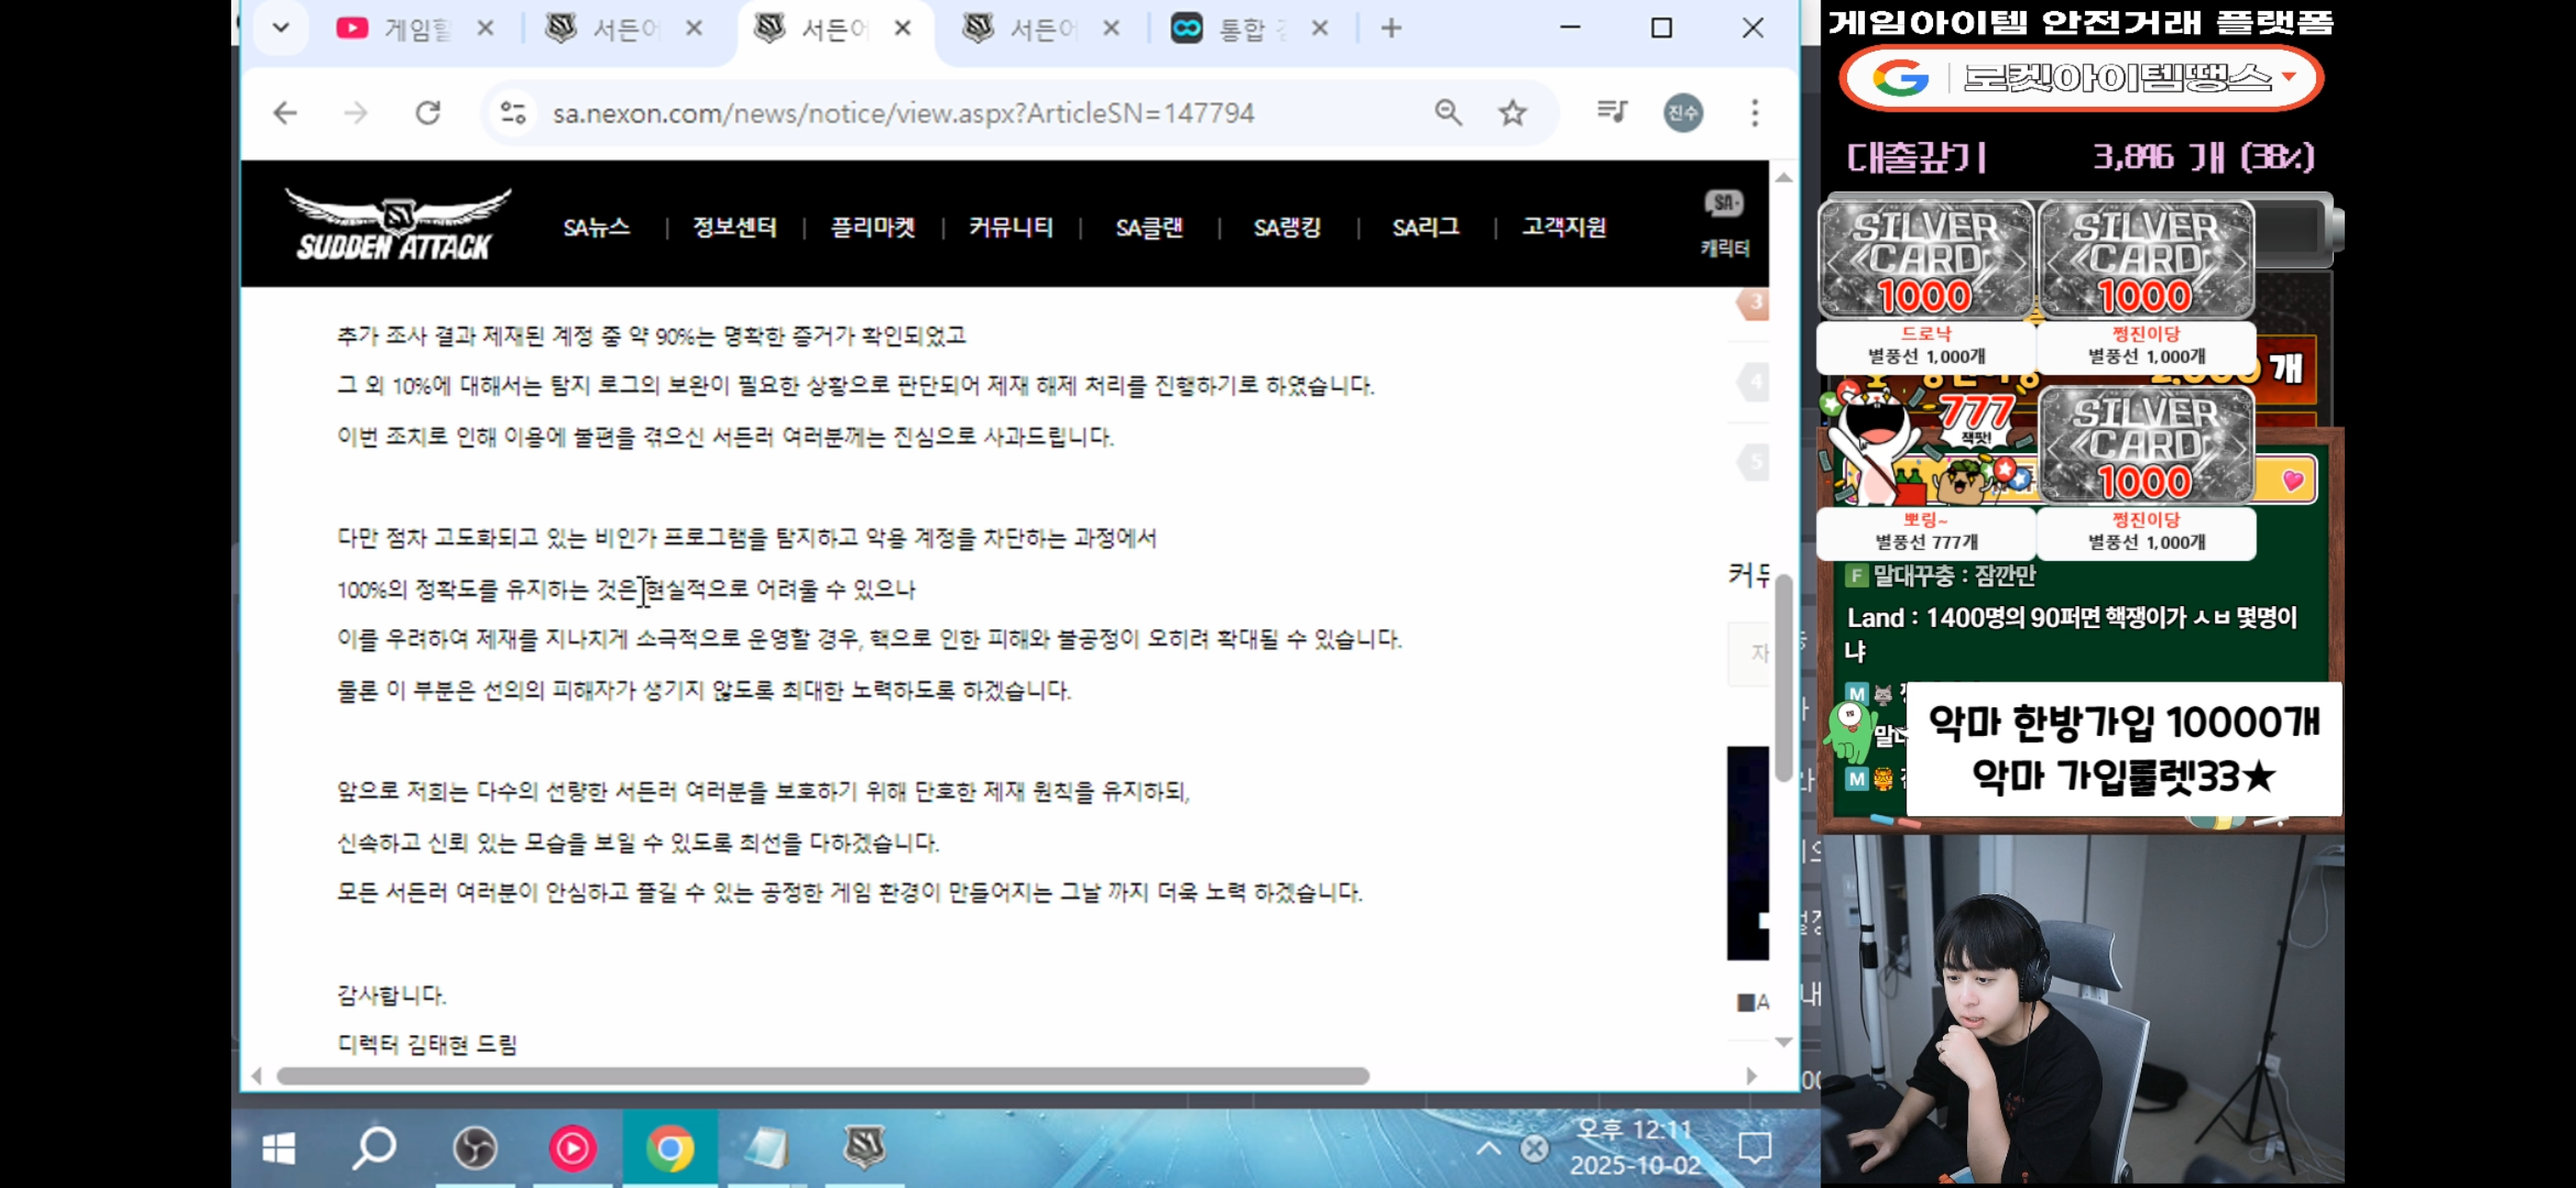
Task: Click the browser reload page icon
Action: (x=428, y=113)
